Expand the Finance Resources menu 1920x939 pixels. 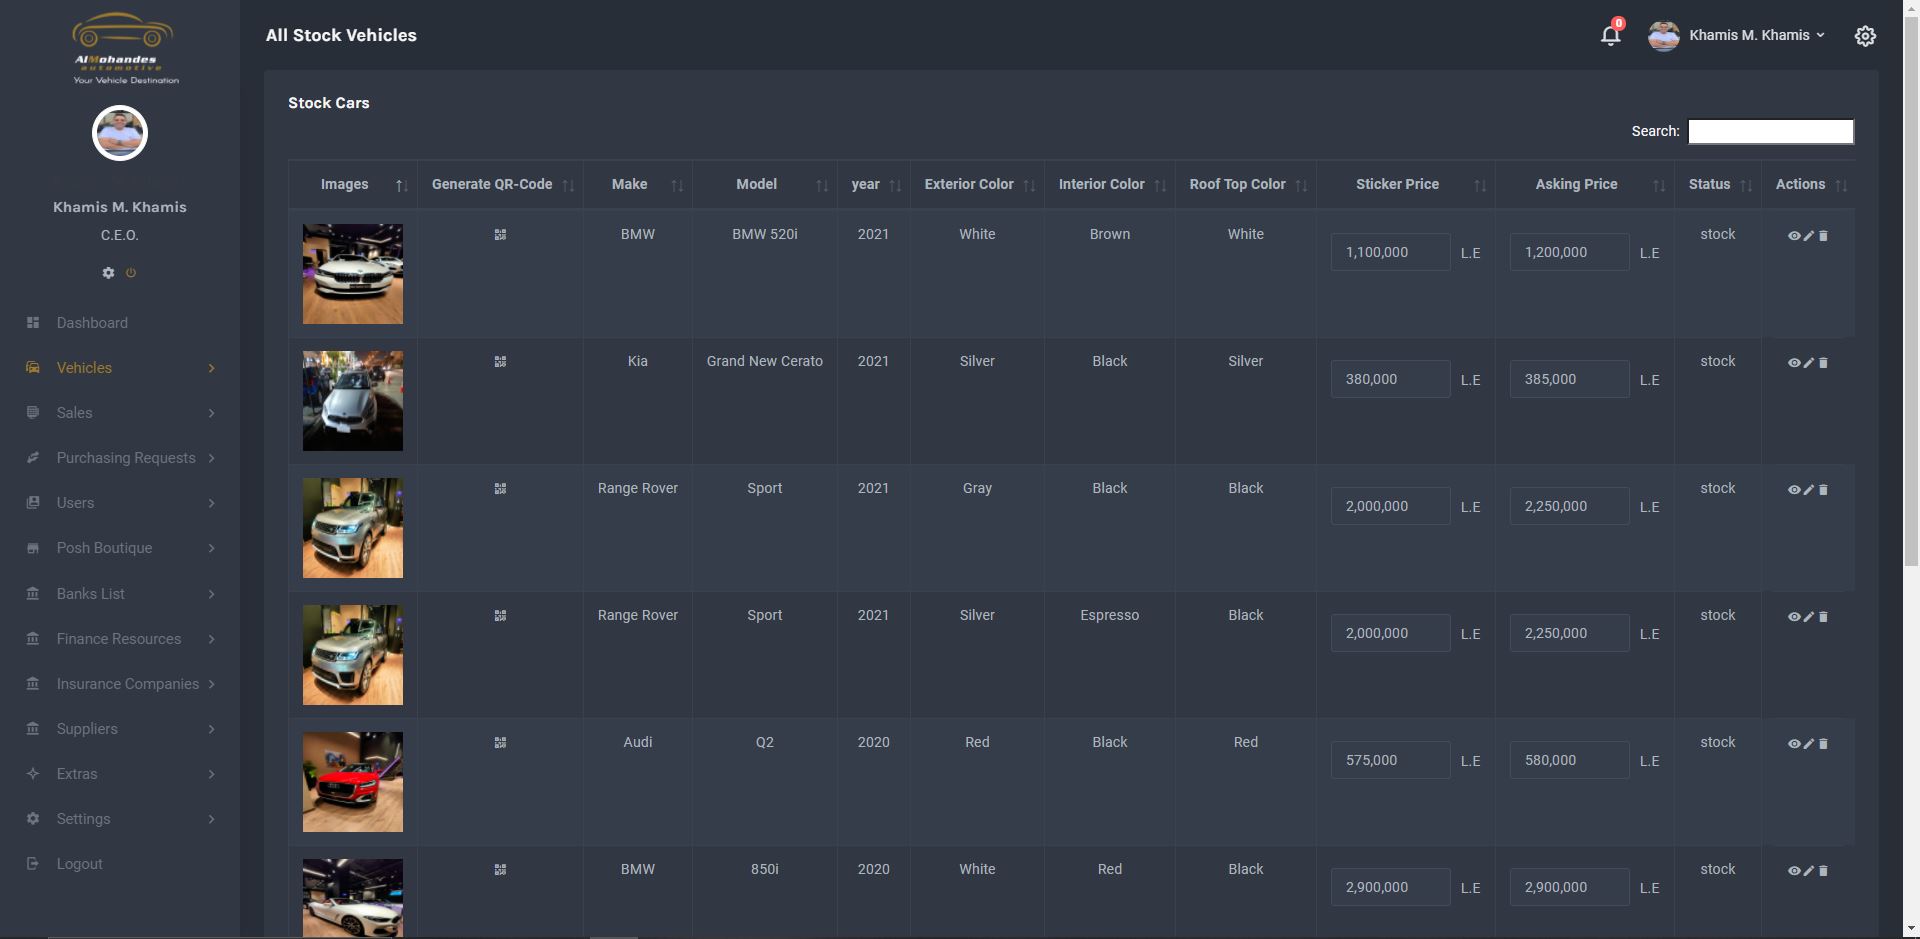pos(120,639)
